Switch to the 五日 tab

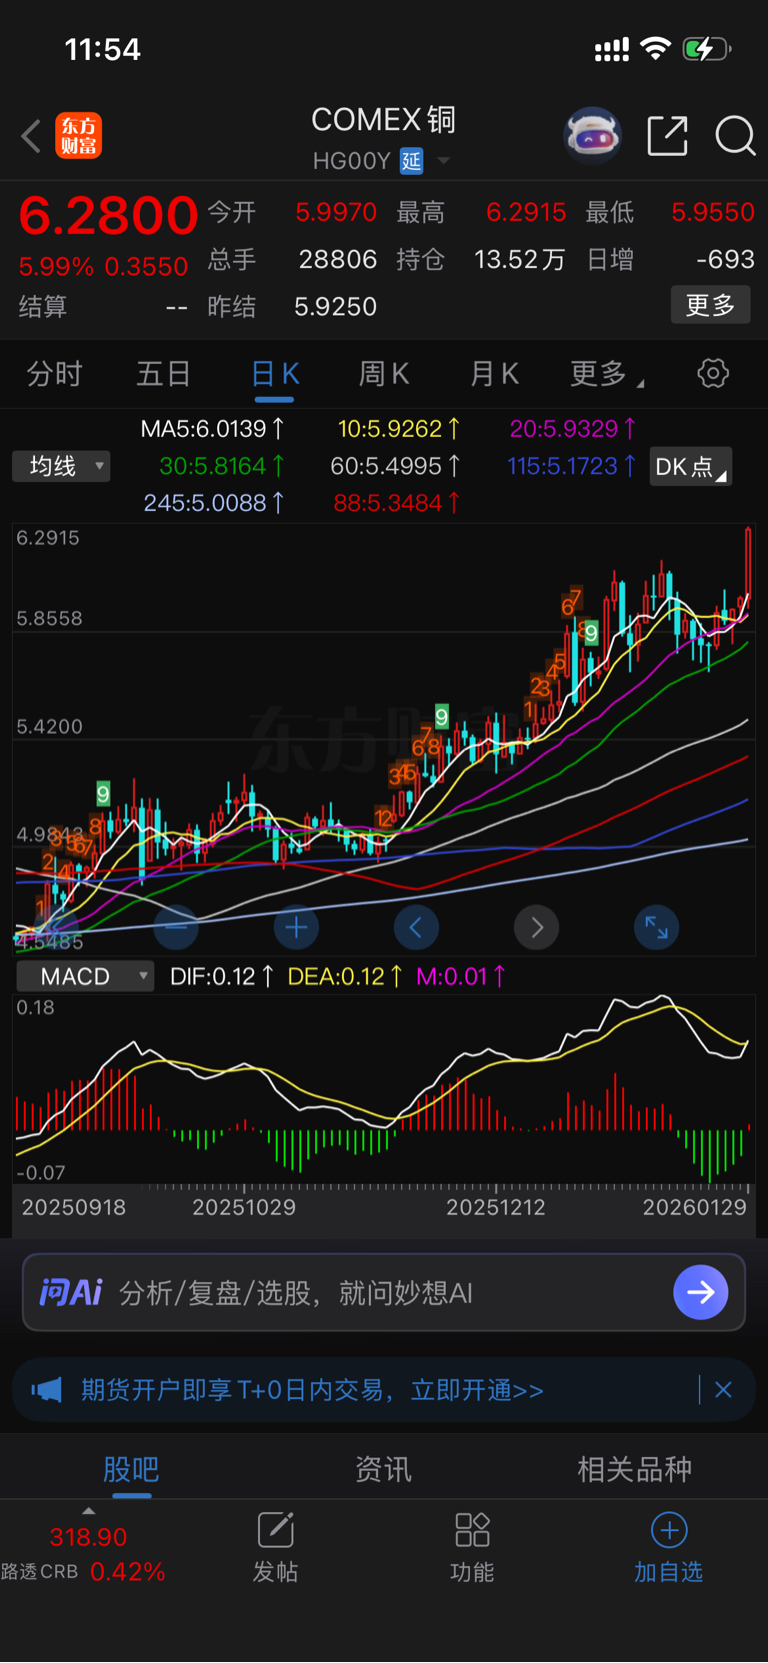click(x=164, y=374)
